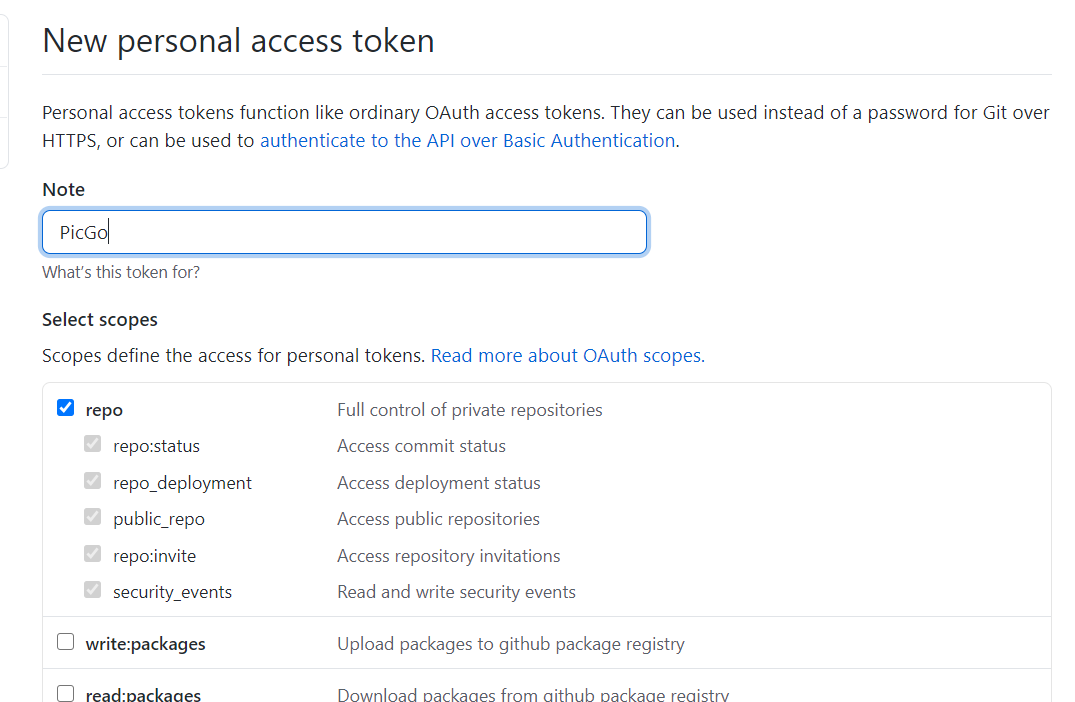Viewport: 1075px width, 702px height.
Task: Open Read more about OAuth scopes link
Action: pyautogui.click(x=567, y=356)
